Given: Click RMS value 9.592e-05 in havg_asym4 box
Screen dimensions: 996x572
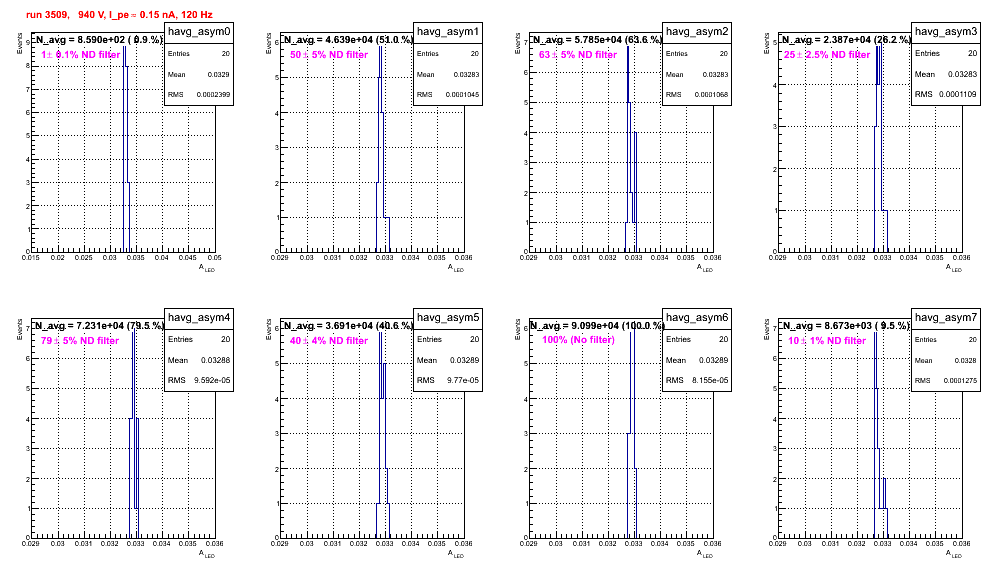Looking at the screenshot, I should click(212, 381).
